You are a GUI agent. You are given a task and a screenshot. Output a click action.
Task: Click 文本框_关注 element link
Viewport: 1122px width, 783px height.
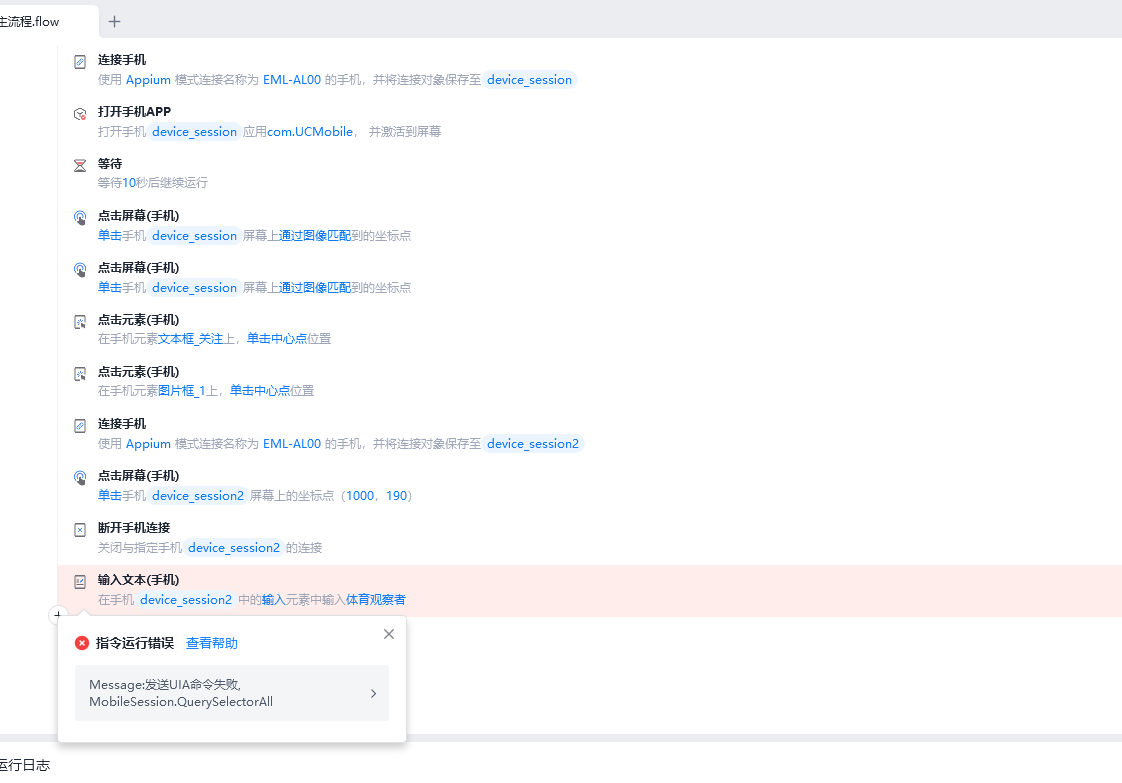coord(191,339)
